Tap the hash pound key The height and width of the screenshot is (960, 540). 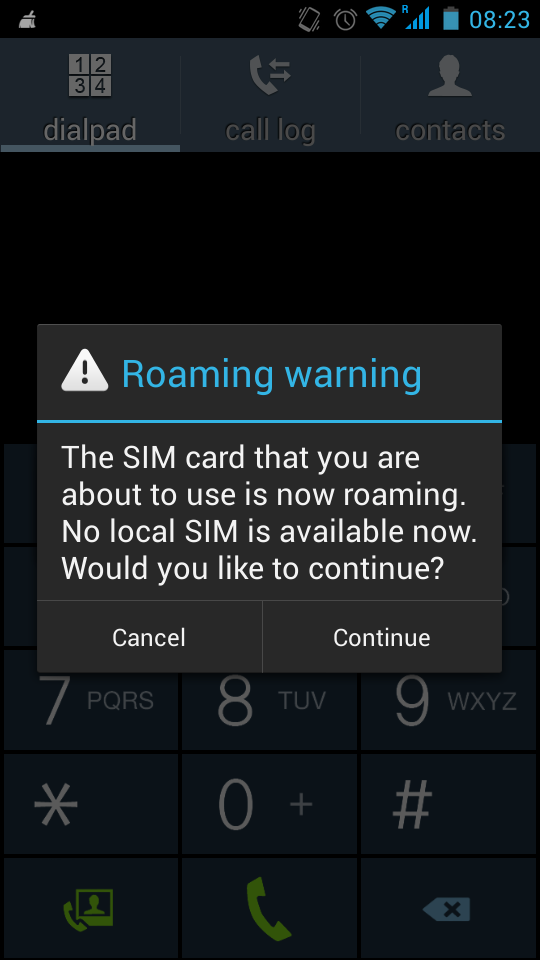point(449,804)
